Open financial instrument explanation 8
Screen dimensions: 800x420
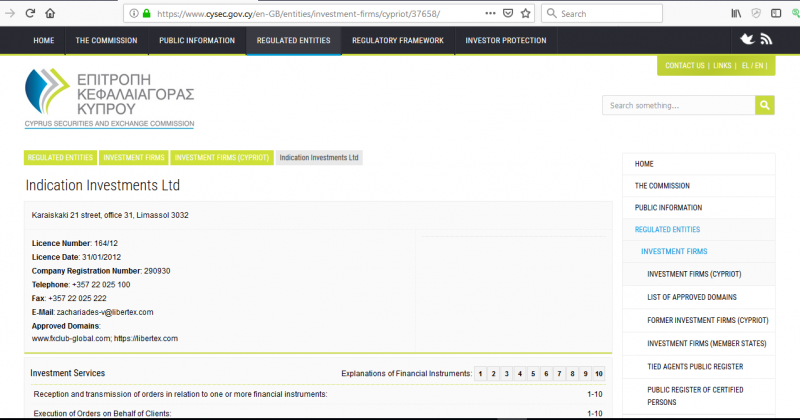click(572, 374)
